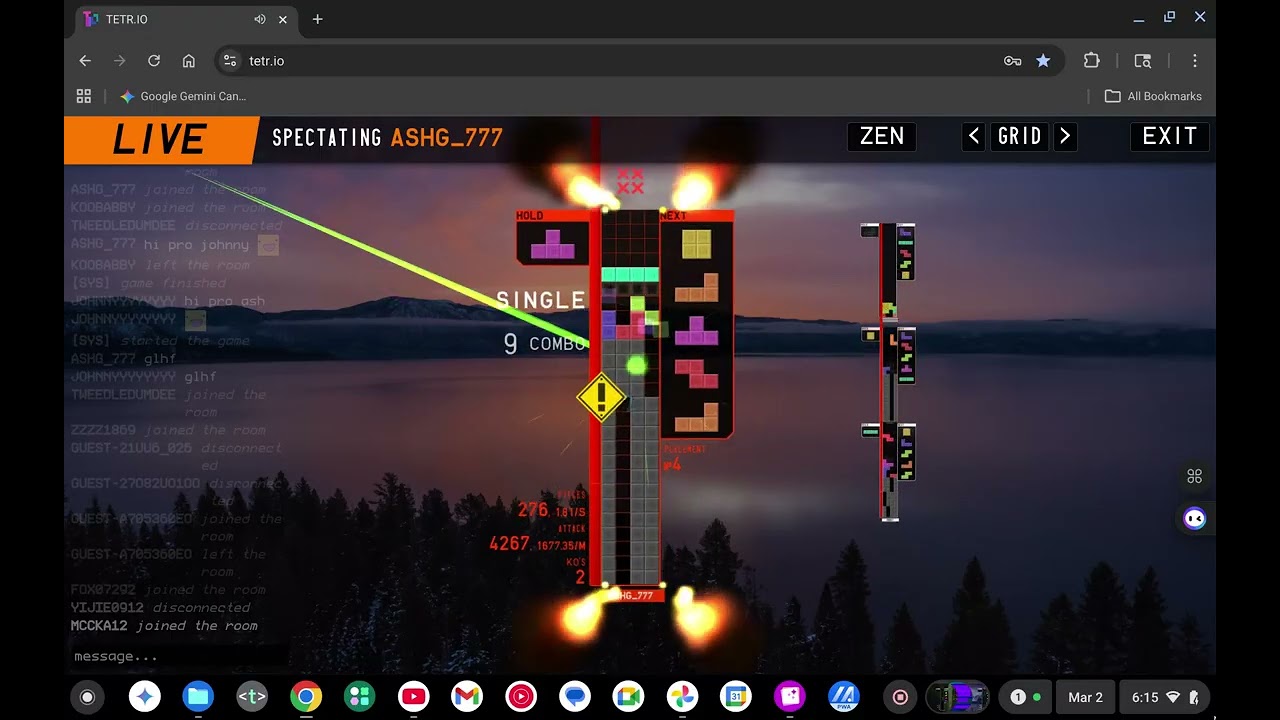View site information icon in address bar
Image resolution: width=1280 pixels, height=720 pixels.
[x=230, y=61]
